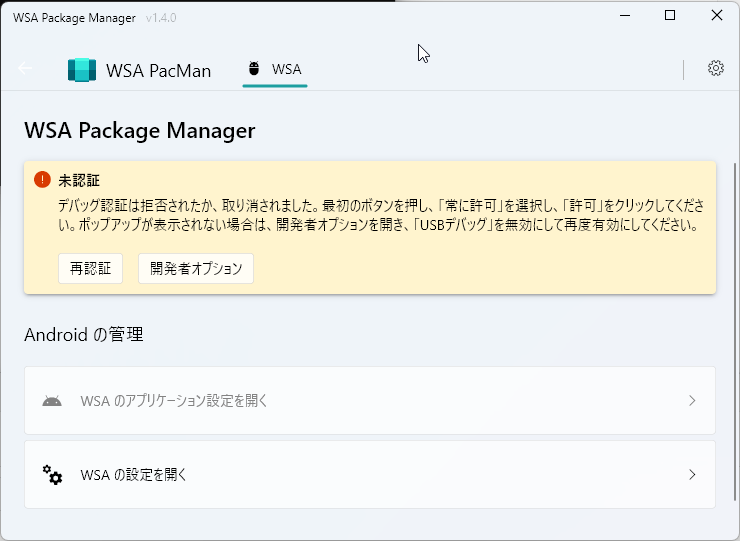Click the 再認証 button
Viewport: 740px width, 541px height.
coord(91,269)
